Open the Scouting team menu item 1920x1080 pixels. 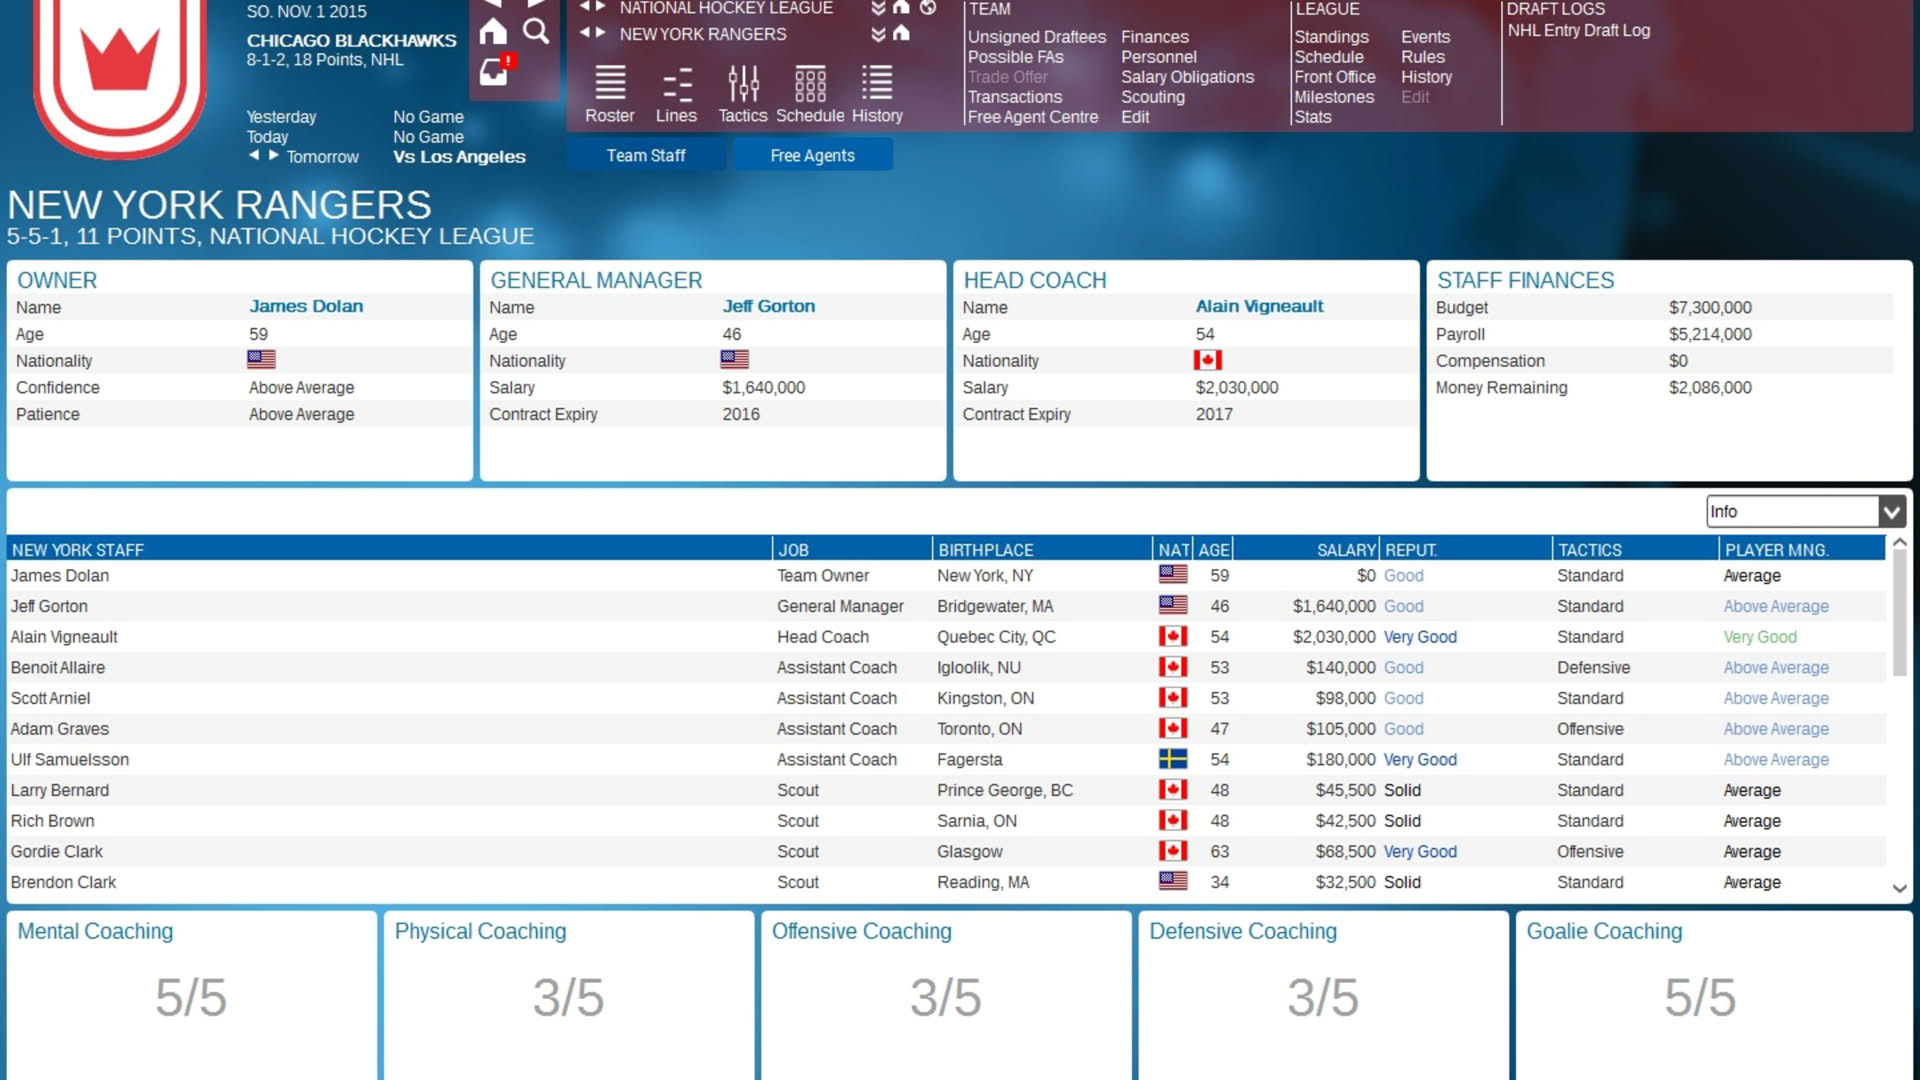pyautogui.click(x=1152, y=97)
